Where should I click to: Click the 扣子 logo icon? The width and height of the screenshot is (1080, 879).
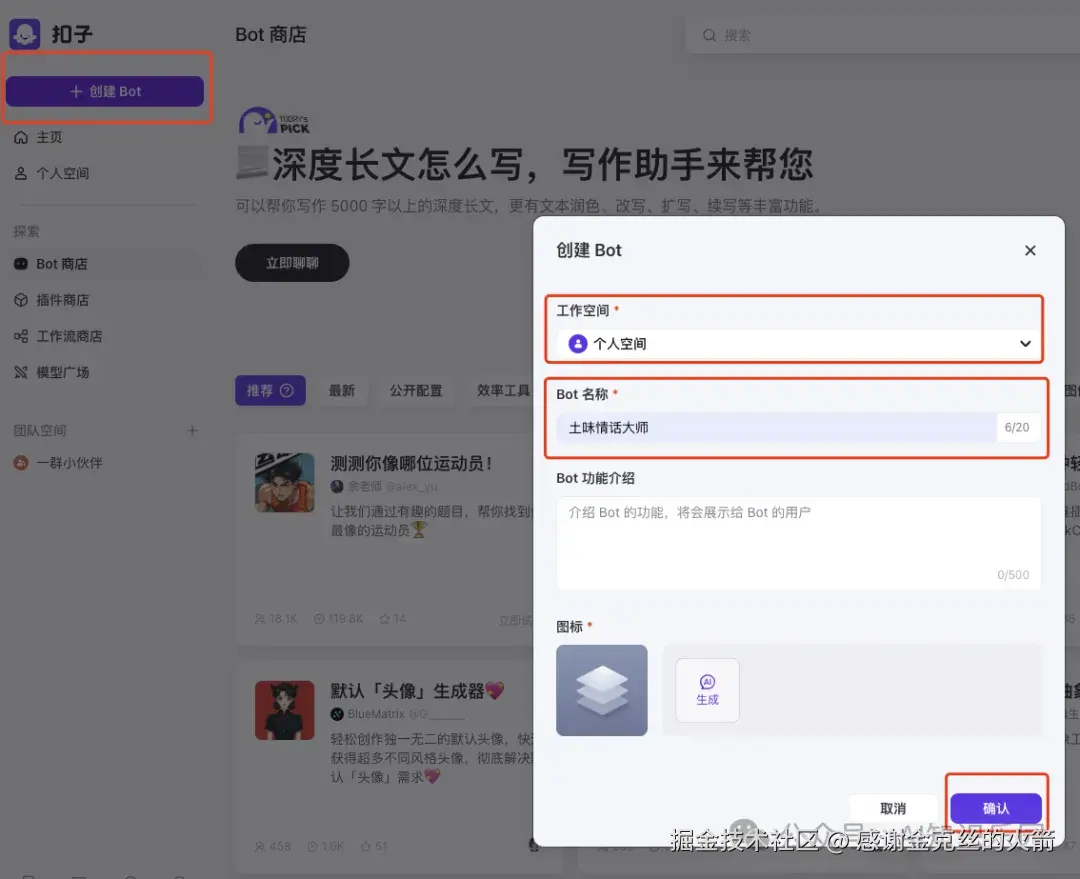coord(23,32)
